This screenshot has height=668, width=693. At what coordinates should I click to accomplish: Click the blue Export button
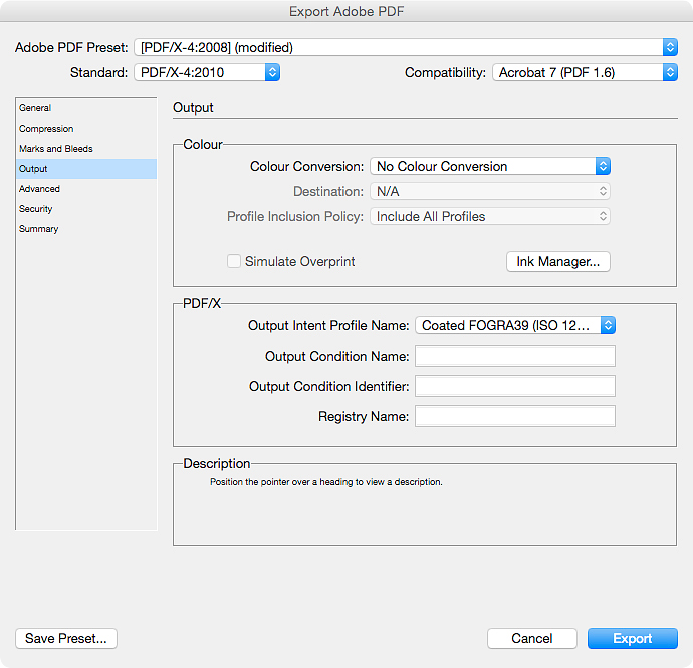click(632, 638)
